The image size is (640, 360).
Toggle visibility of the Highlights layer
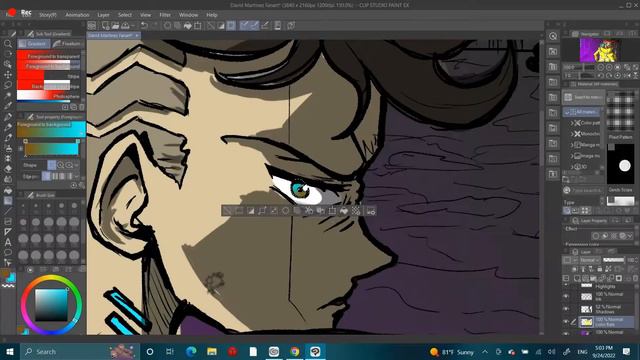pyautogui.click(x=566, y=286)
